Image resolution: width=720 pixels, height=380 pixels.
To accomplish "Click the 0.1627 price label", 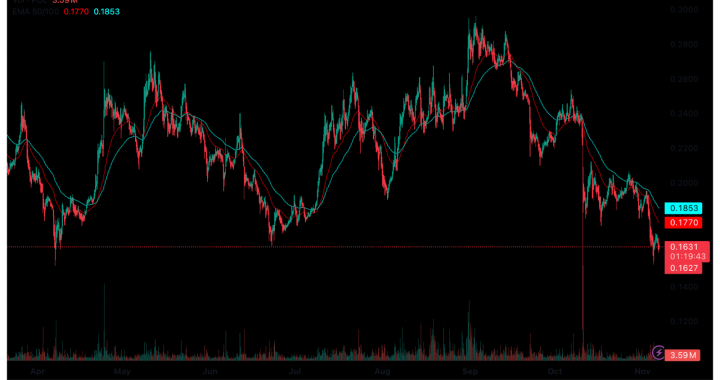I will [683, 268].
